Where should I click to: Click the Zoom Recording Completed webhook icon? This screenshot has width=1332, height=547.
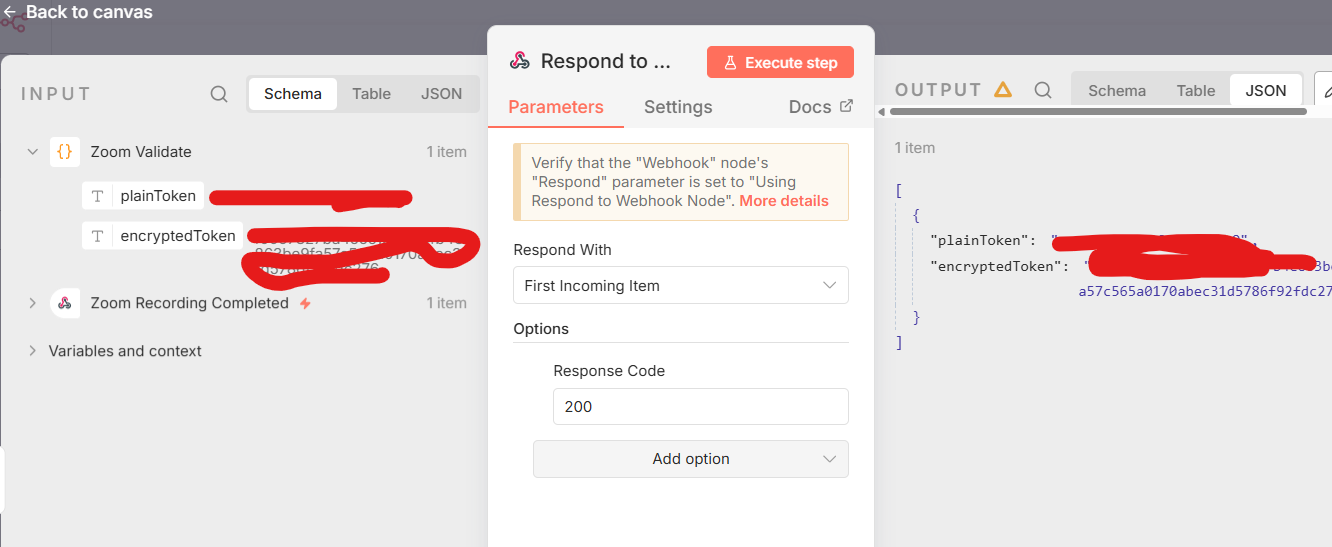[x=65, y=303]
